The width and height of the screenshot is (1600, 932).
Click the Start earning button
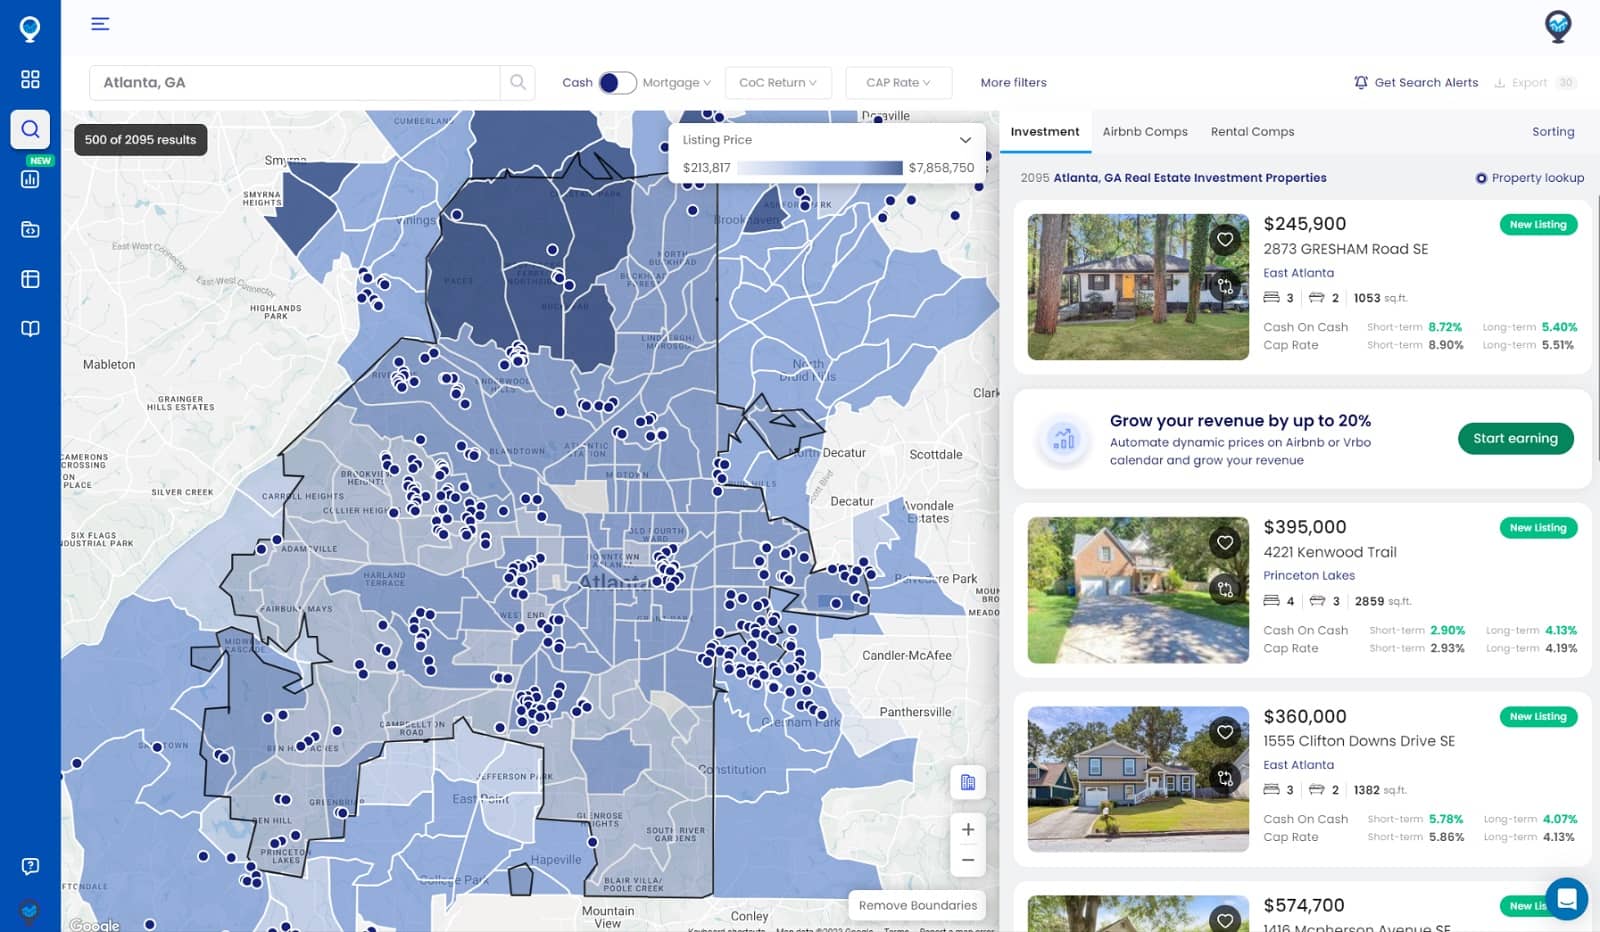1515,438
